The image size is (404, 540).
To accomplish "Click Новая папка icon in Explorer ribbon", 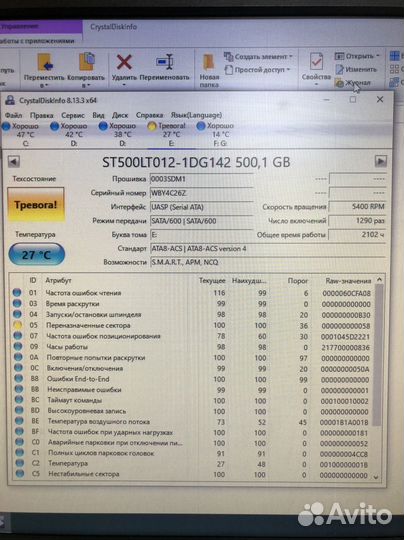I will coord(208,62).
